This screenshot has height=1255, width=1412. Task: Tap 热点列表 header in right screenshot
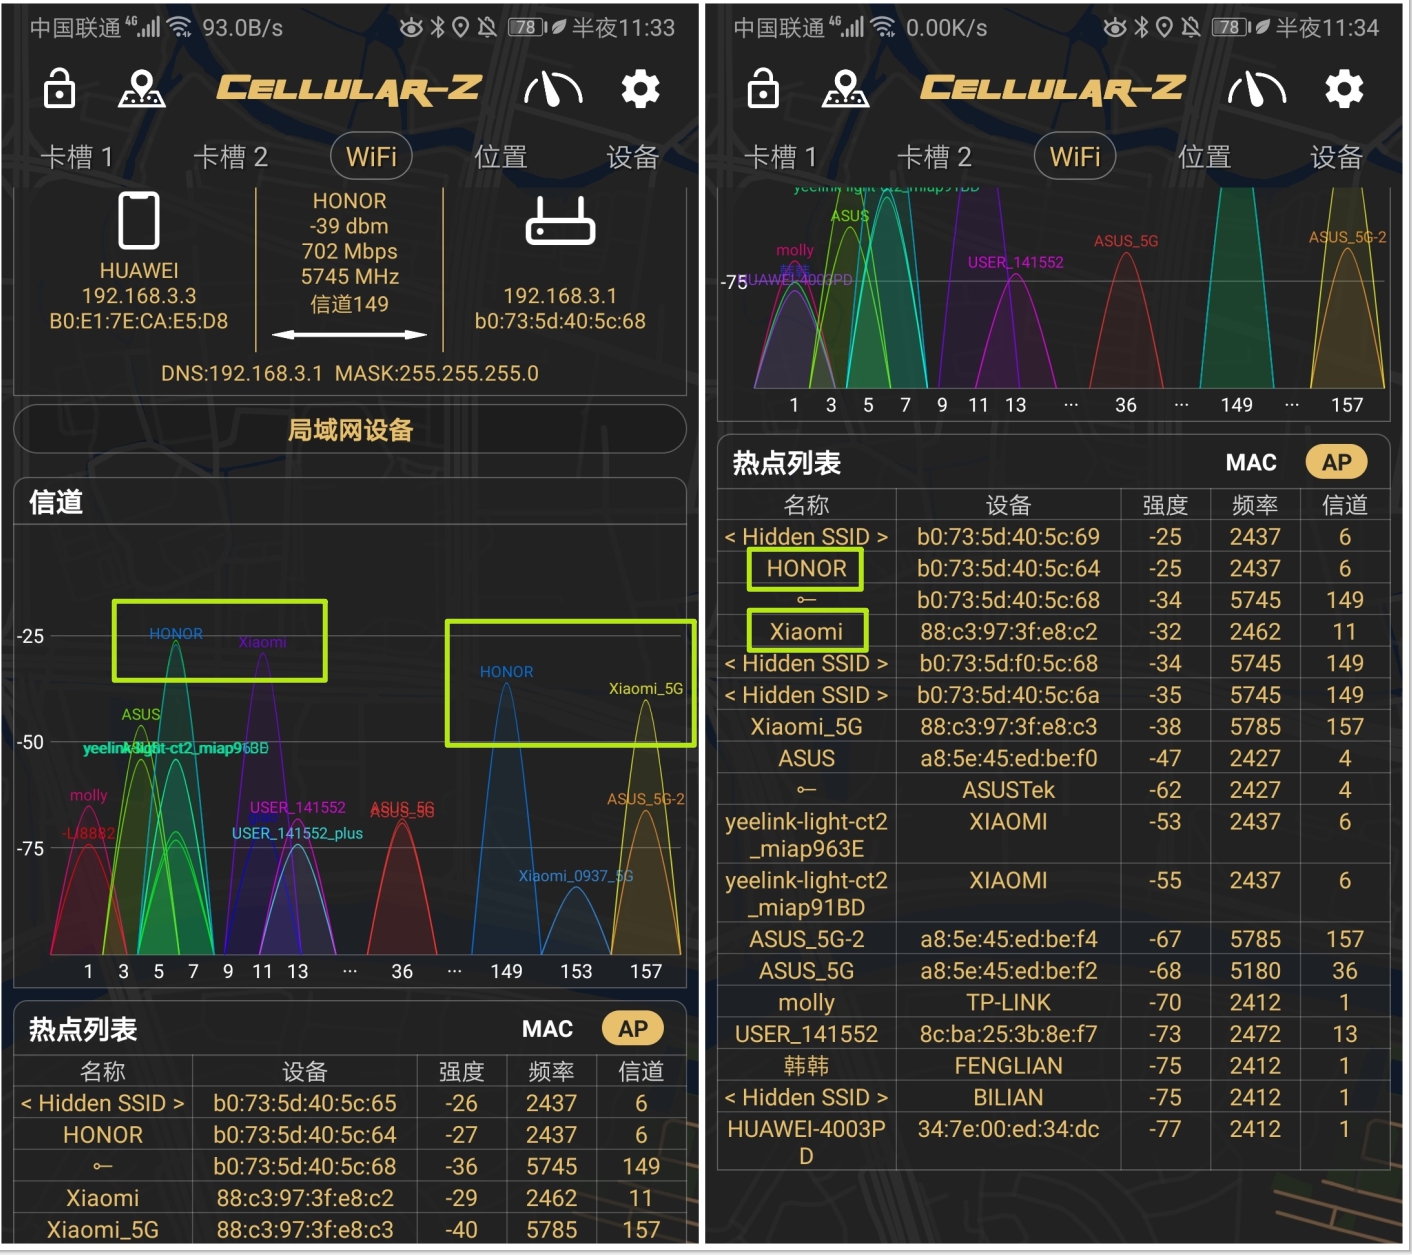[786, 463]
